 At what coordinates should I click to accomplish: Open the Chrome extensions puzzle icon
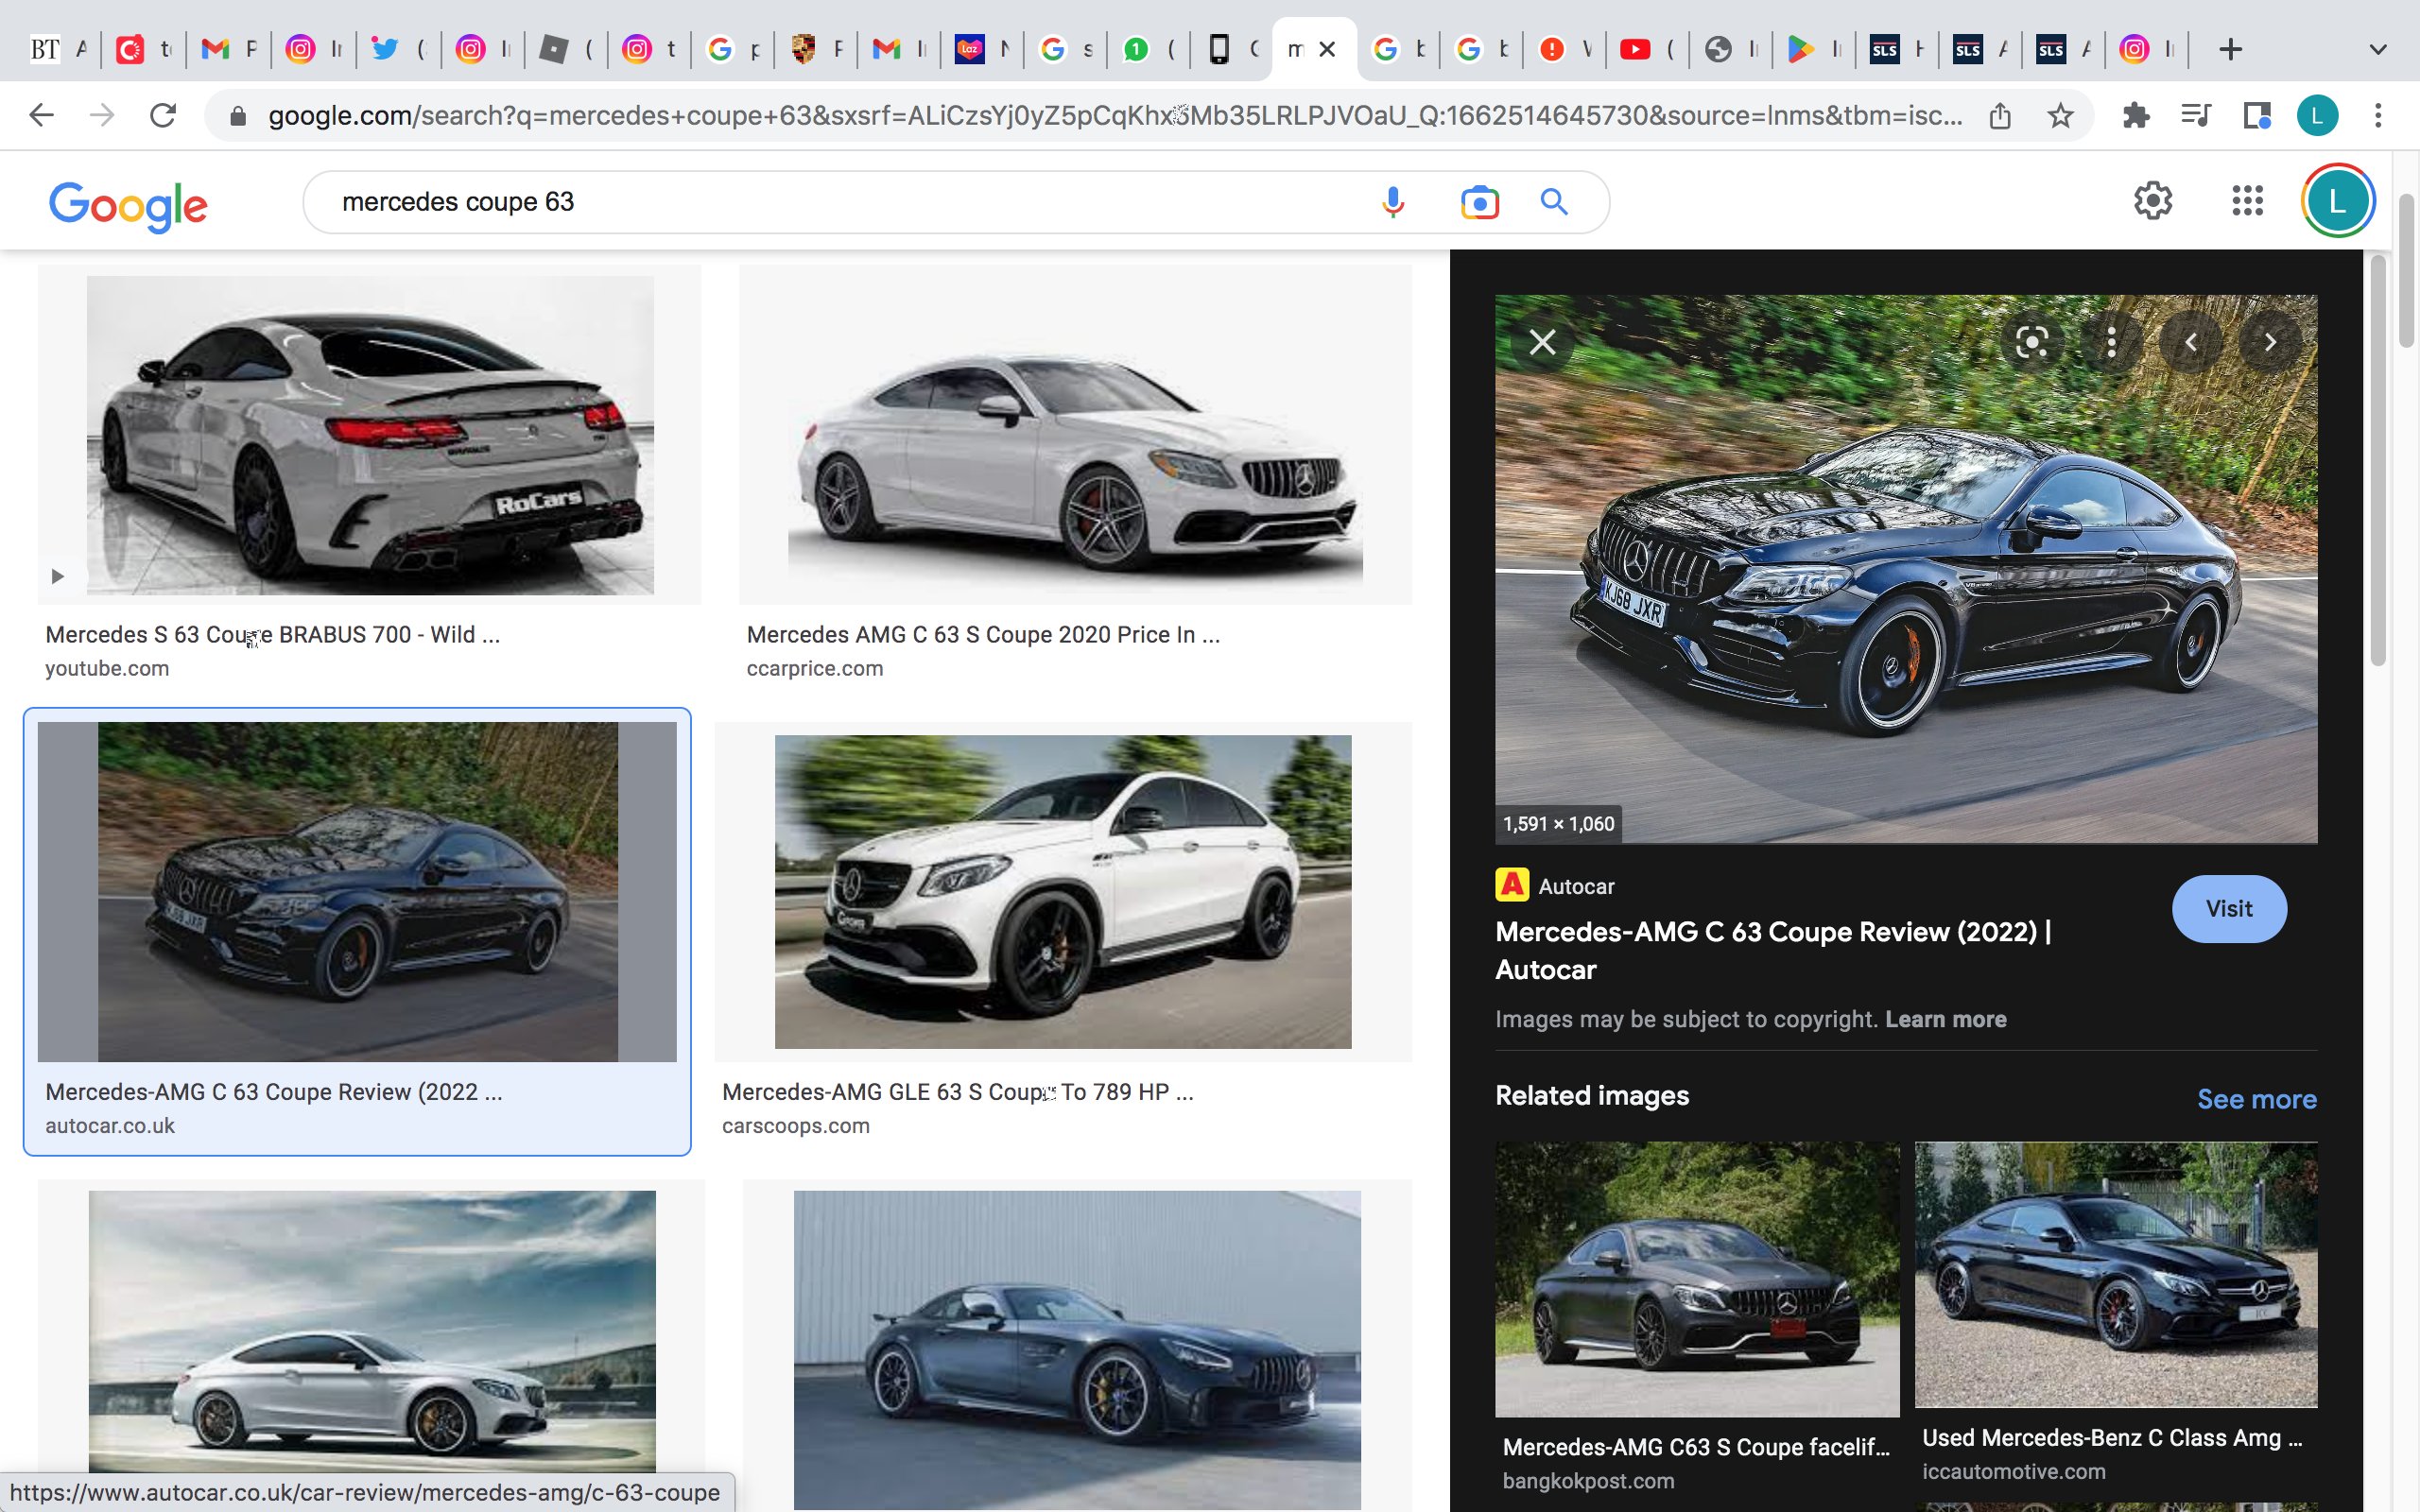click(x=2136, y=116)
